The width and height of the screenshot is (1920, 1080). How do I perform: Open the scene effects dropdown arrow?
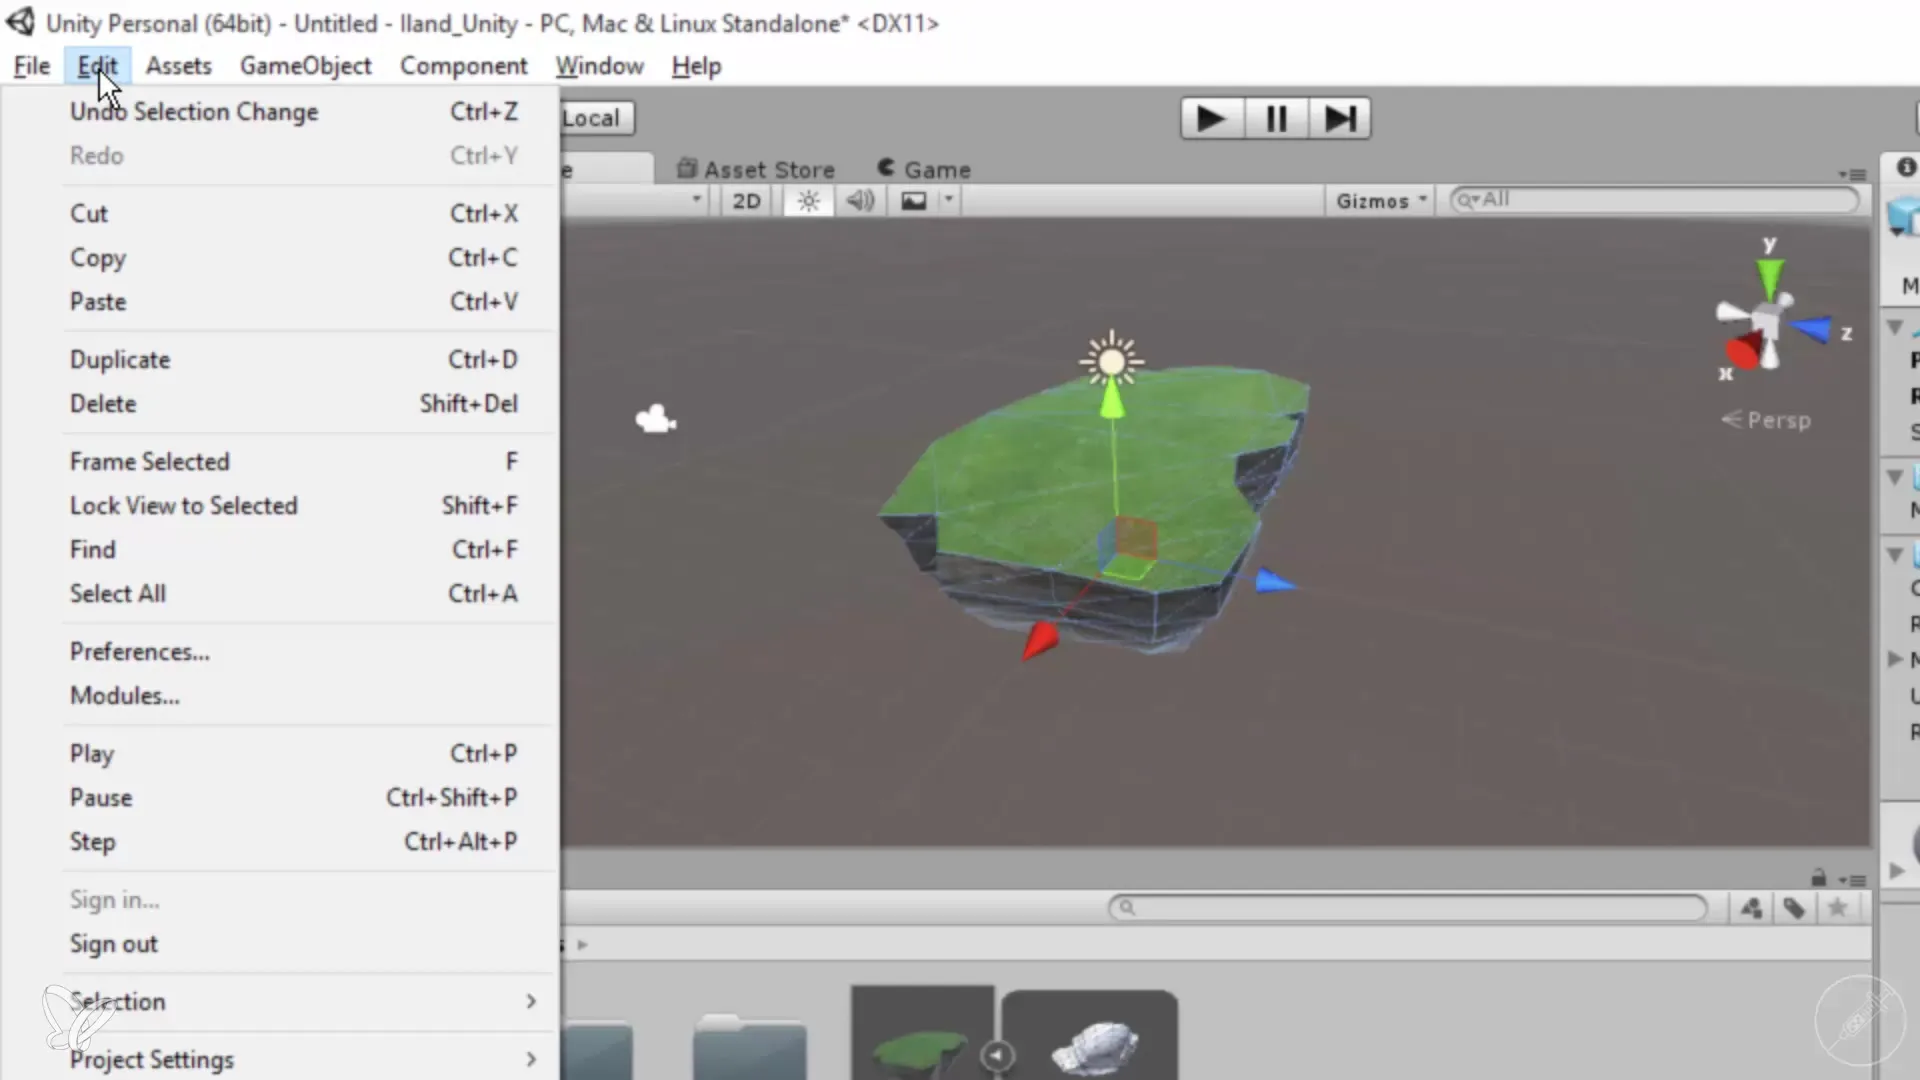click(948, 201)
